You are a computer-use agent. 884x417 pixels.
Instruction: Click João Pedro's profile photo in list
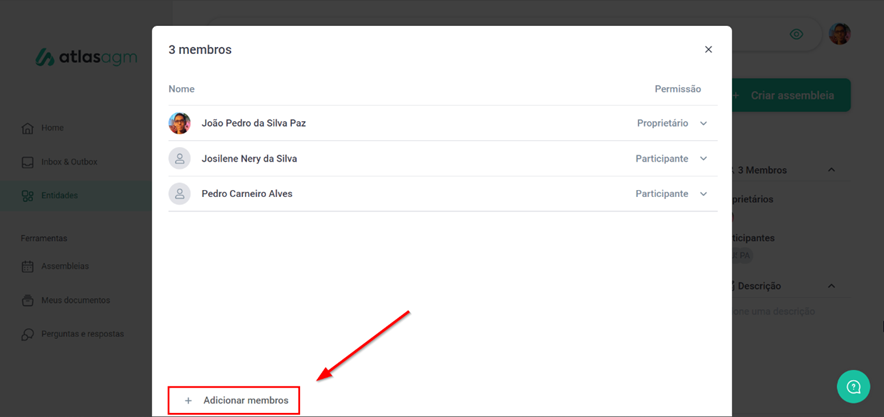[x=180, y=123]
